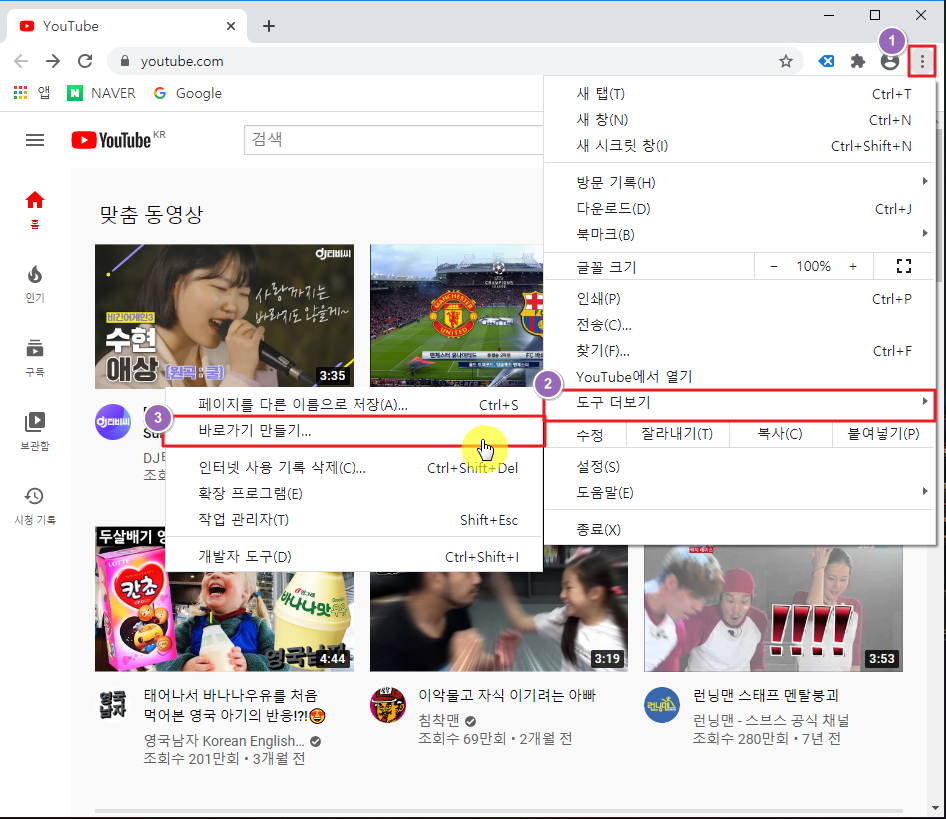Image resolution: width=946 pixels, height=819 pixels.
Task: Select 페이지를 다른 이름으로 저장(A)...
Action: coord(354,404)
